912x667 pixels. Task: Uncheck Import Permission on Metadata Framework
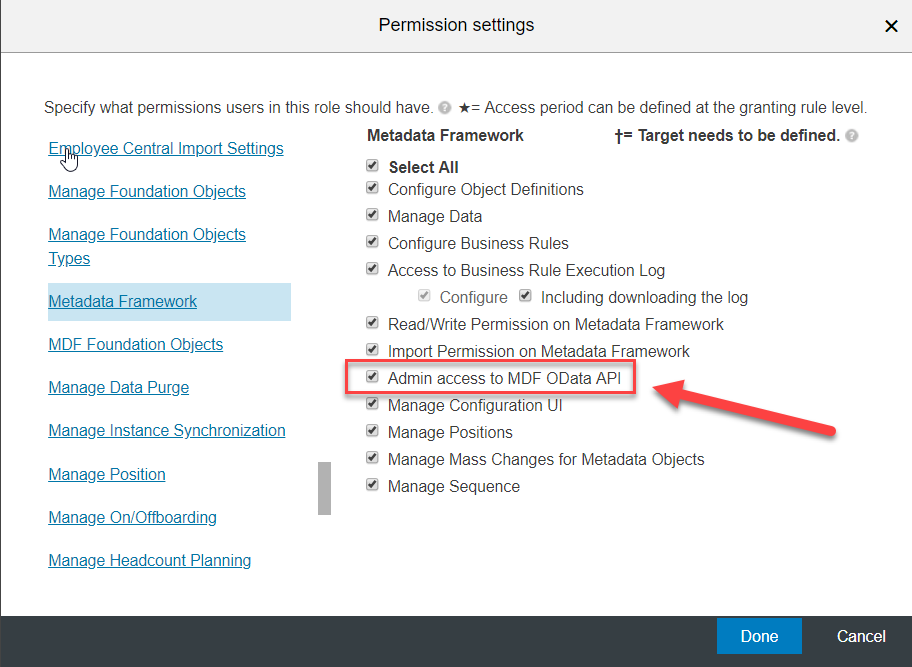point(372,349)
